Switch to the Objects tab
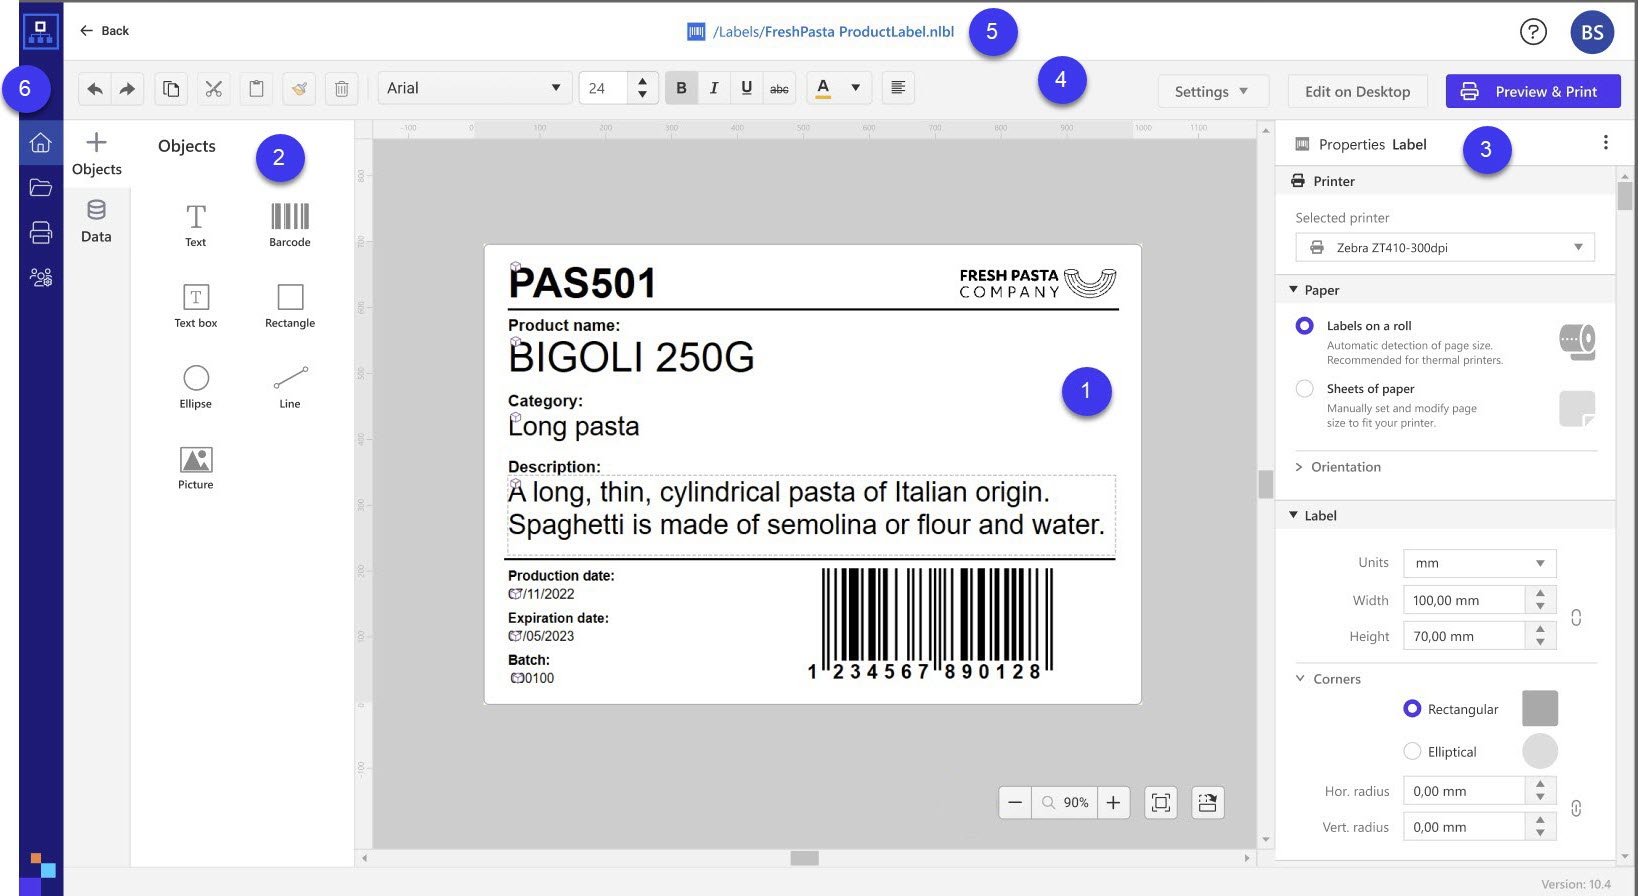This screenshot has height=896, width=1638. [x=97, y=154]
